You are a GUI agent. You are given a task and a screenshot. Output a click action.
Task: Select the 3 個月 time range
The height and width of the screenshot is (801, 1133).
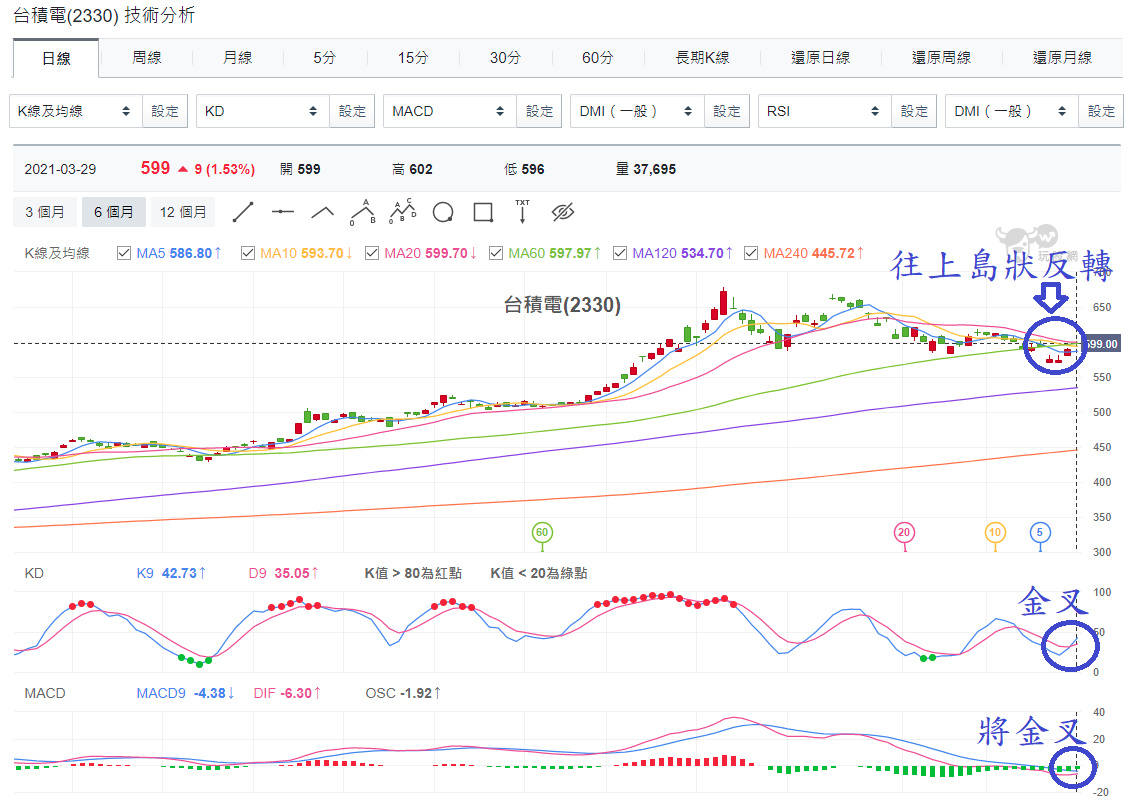pyautogui.click(x=45, y=212)
